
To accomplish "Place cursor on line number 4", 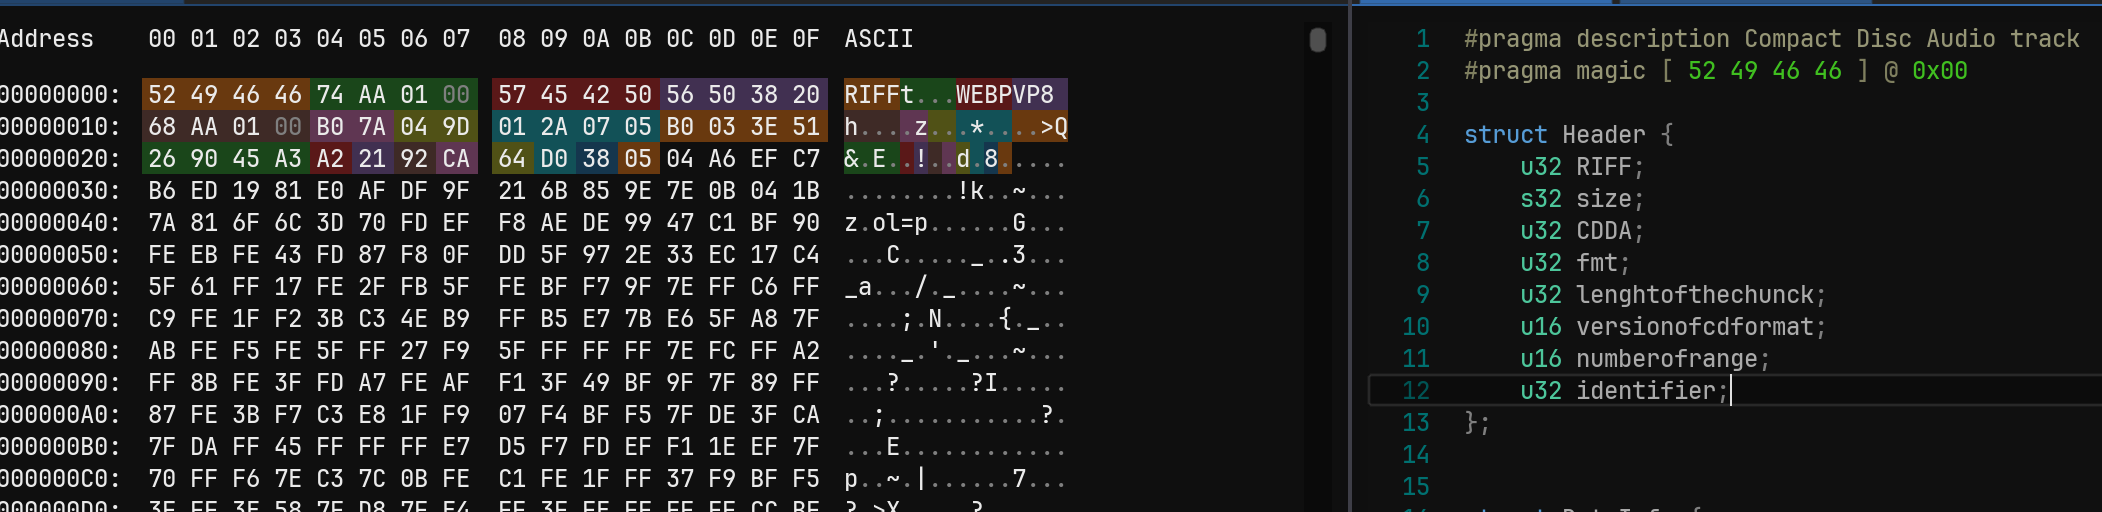I will click(1423, 134).
